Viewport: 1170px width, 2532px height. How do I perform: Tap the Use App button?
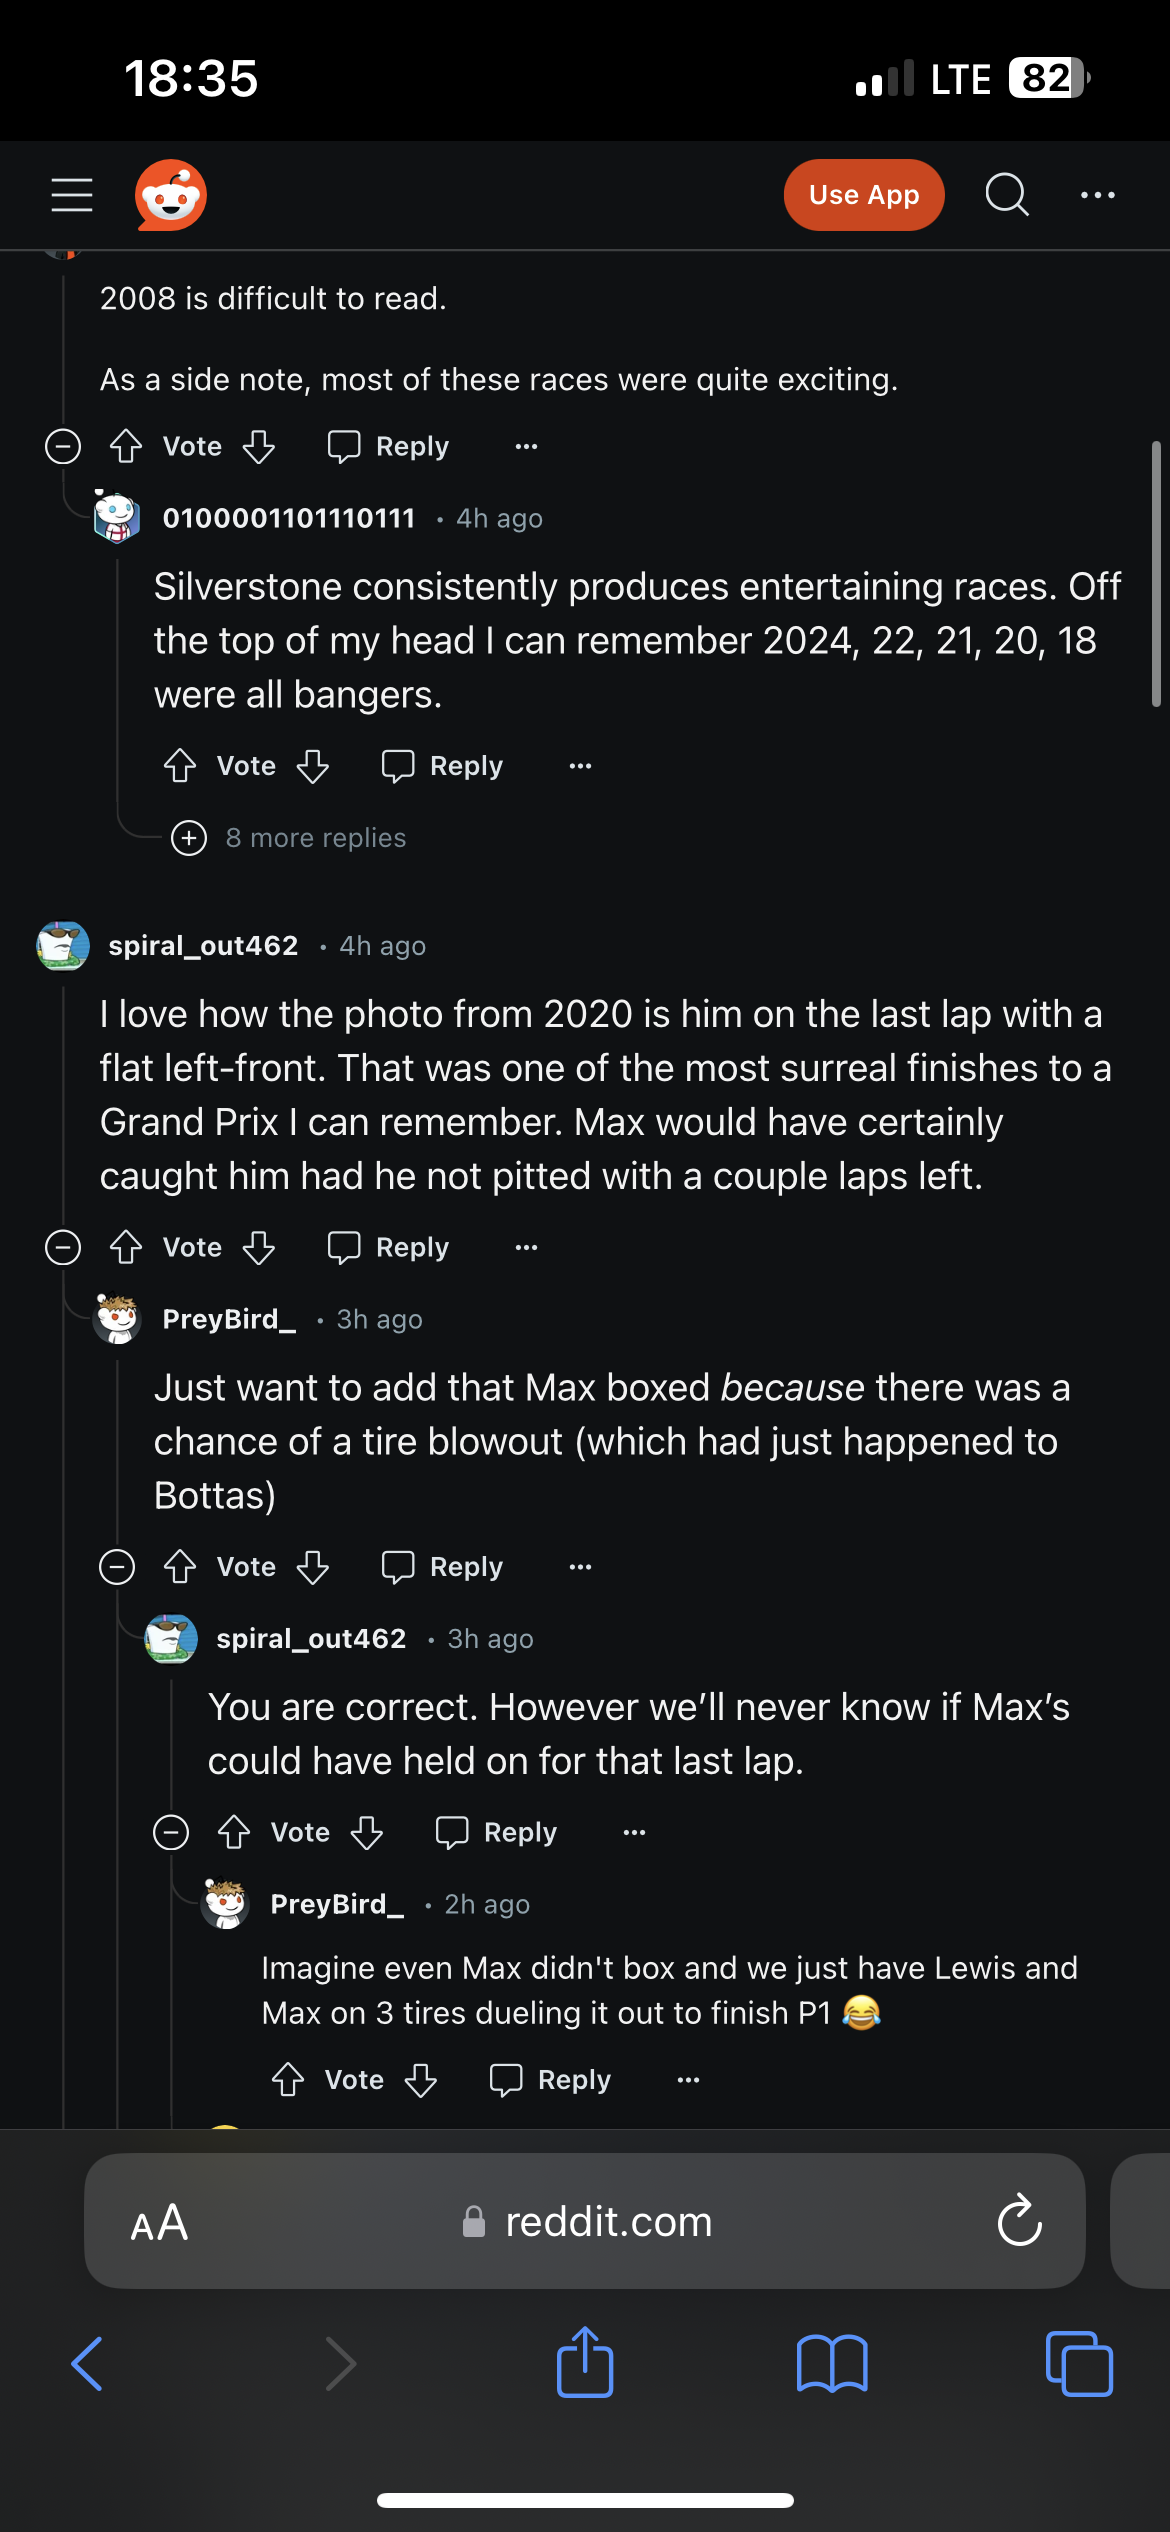[862, 195]
